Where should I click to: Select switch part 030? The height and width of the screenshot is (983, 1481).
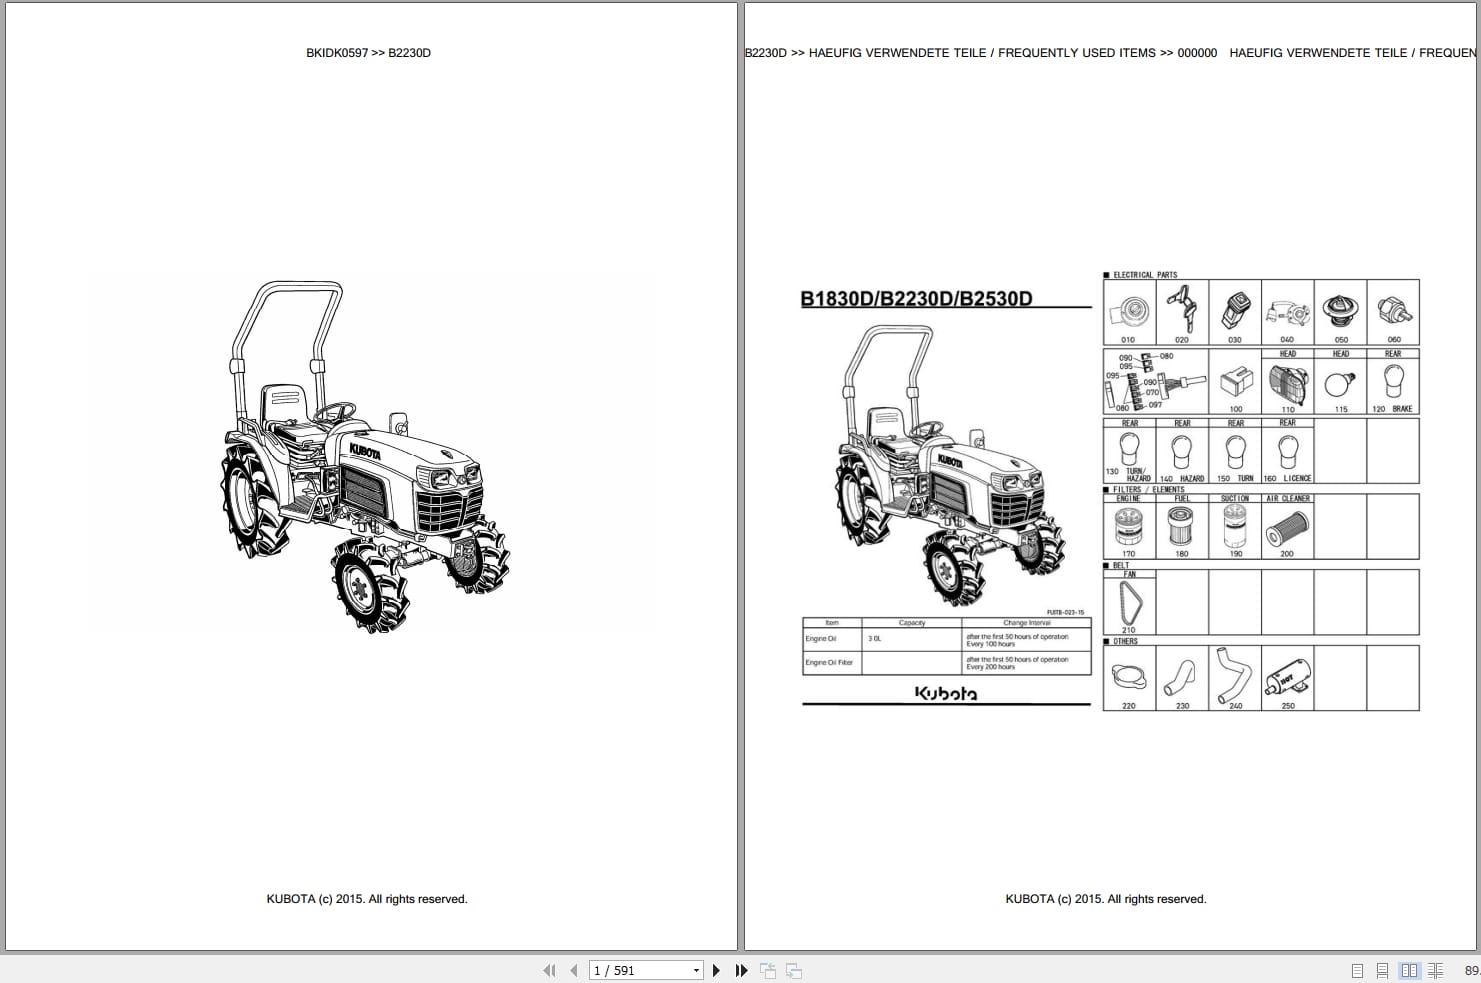pos(1235,313)
